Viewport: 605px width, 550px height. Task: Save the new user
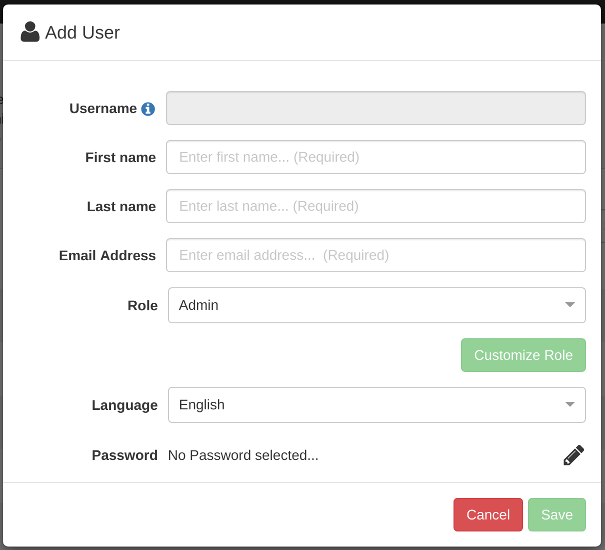pyautogui.click(x=557, y=515)
